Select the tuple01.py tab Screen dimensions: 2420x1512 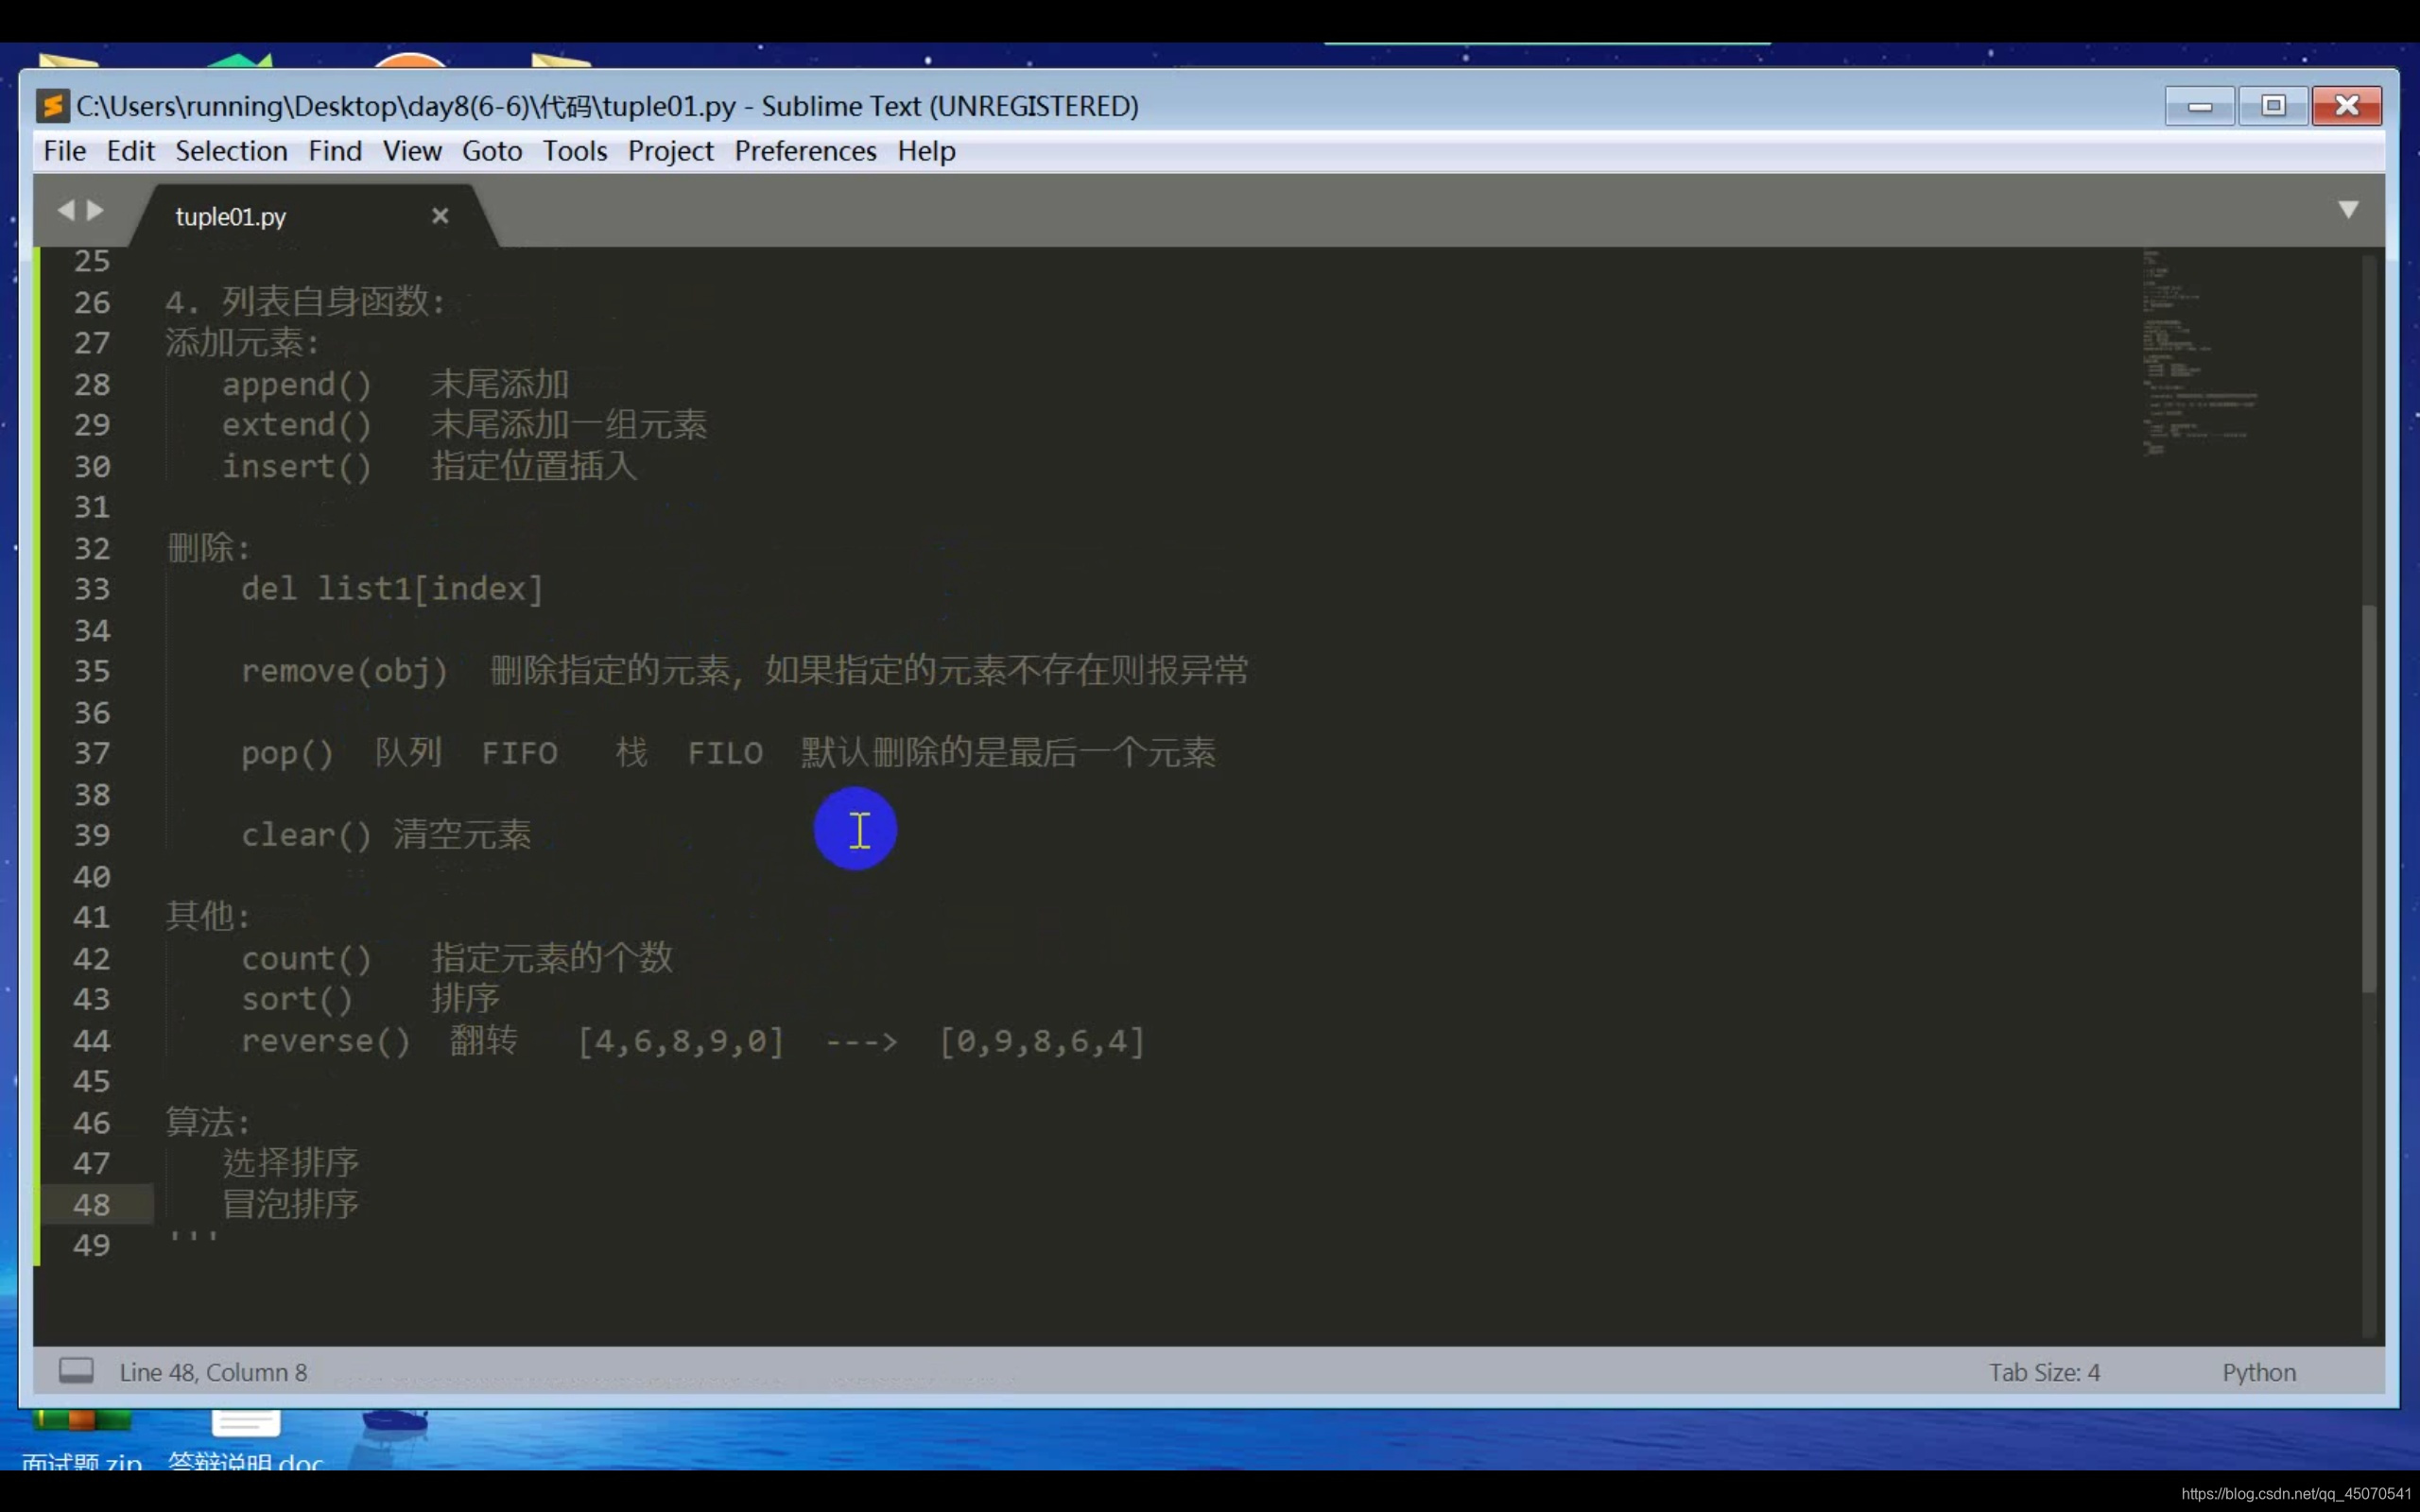tap(231, 217)
